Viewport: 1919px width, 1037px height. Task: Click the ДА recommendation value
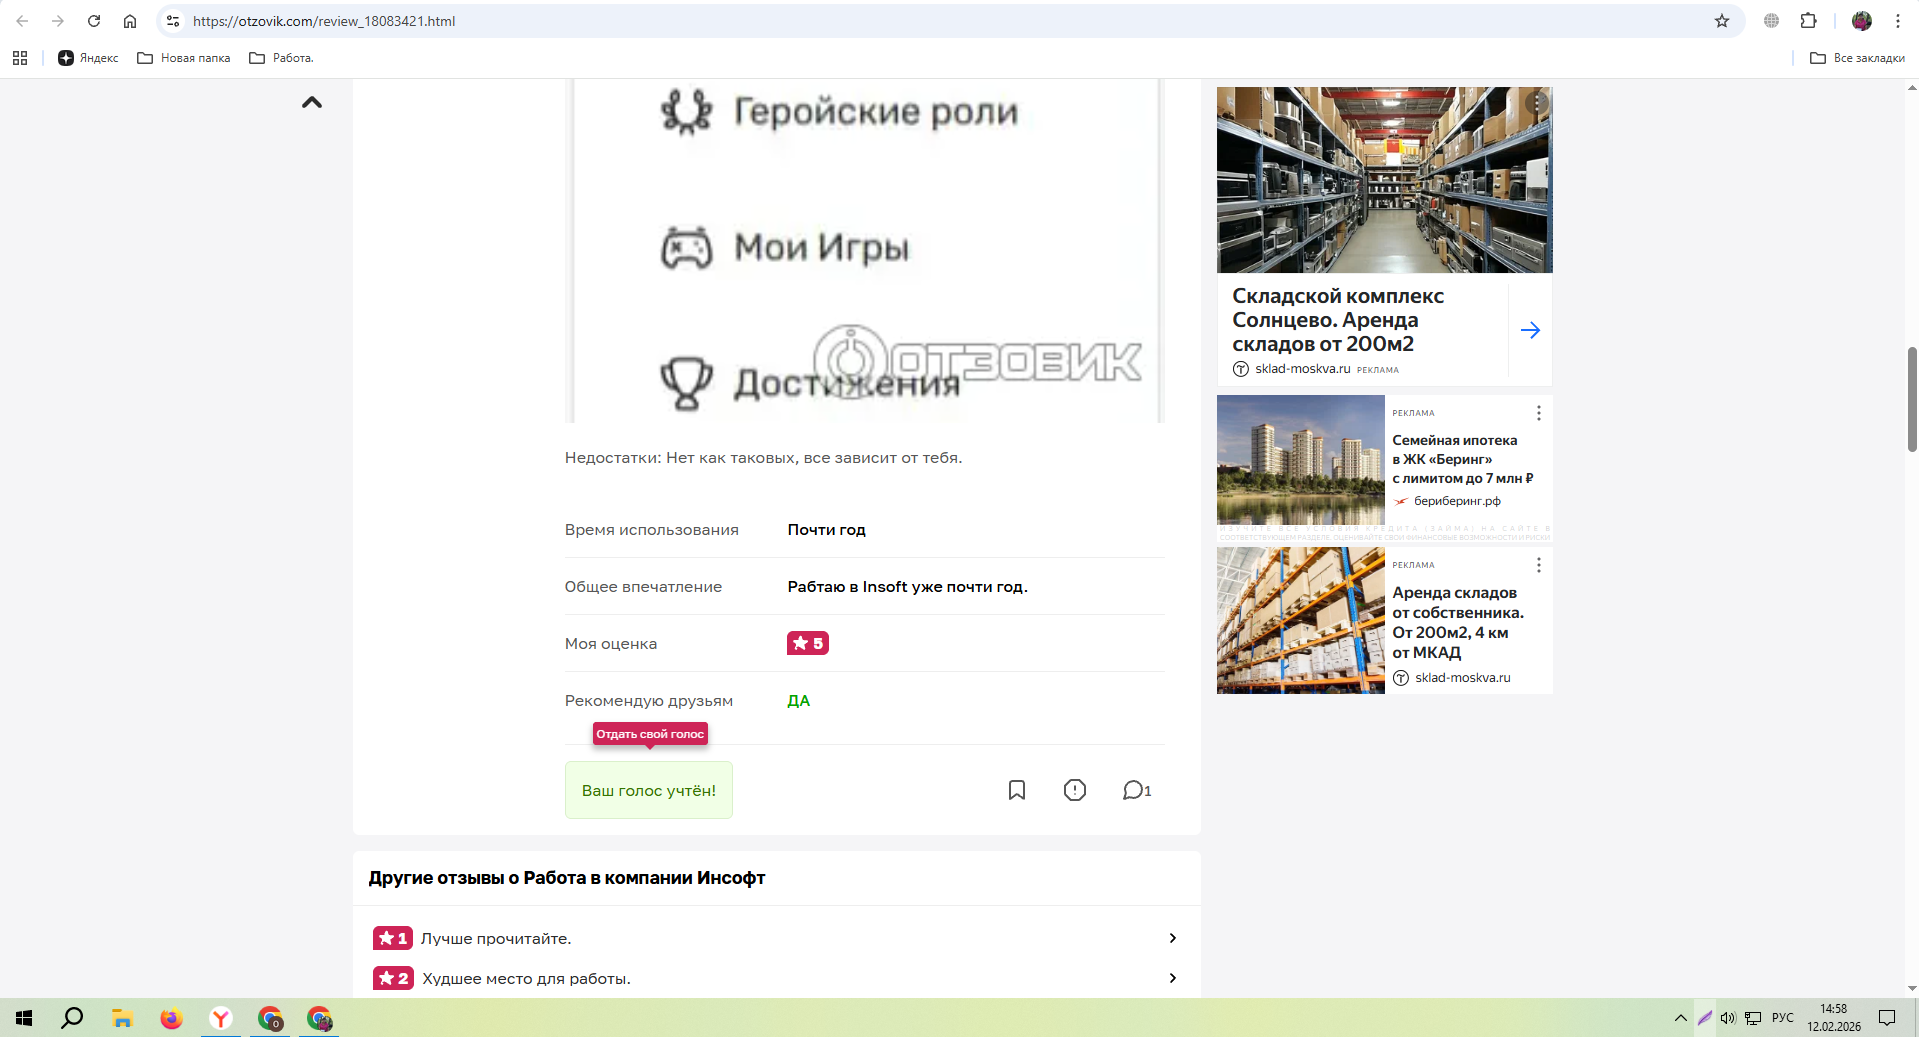coord(799,701)
